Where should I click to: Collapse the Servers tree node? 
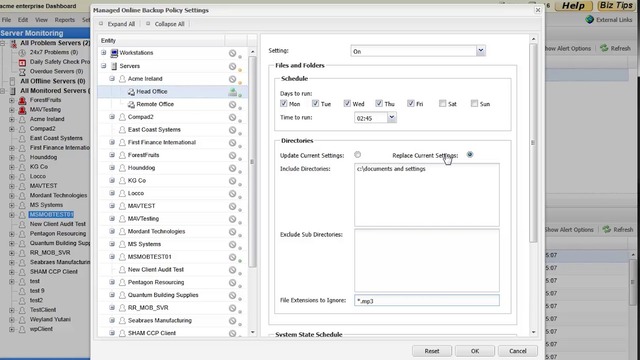104,66
